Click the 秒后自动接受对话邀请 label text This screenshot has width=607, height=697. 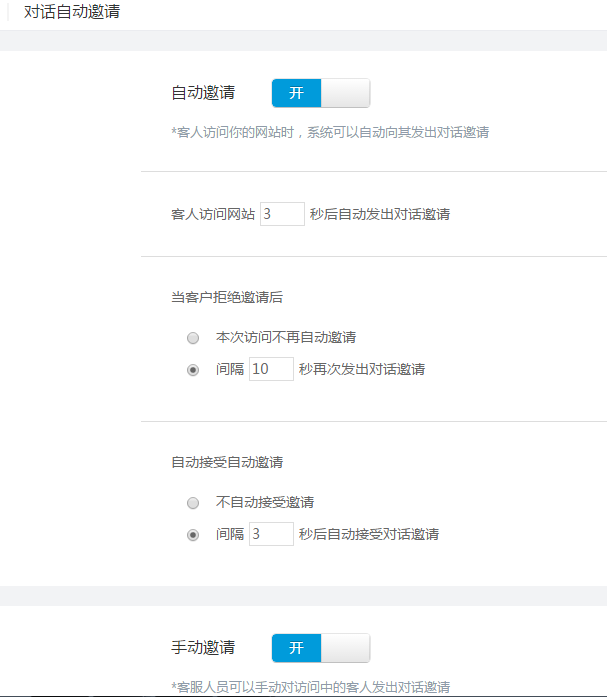coord(368,534)
